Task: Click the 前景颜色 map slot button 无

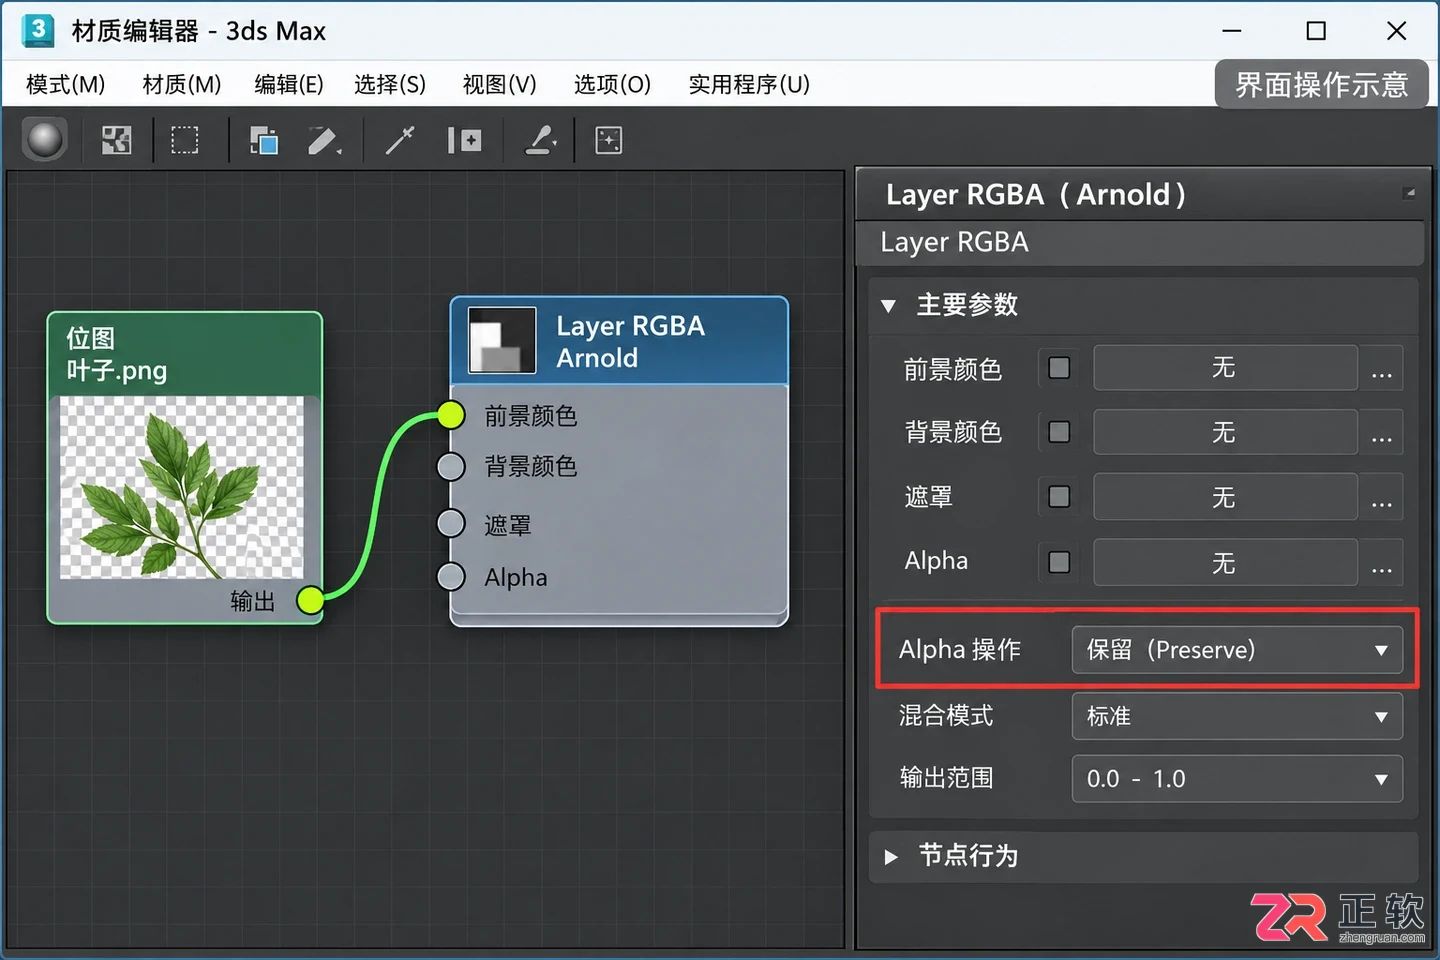Action: 1225,368
